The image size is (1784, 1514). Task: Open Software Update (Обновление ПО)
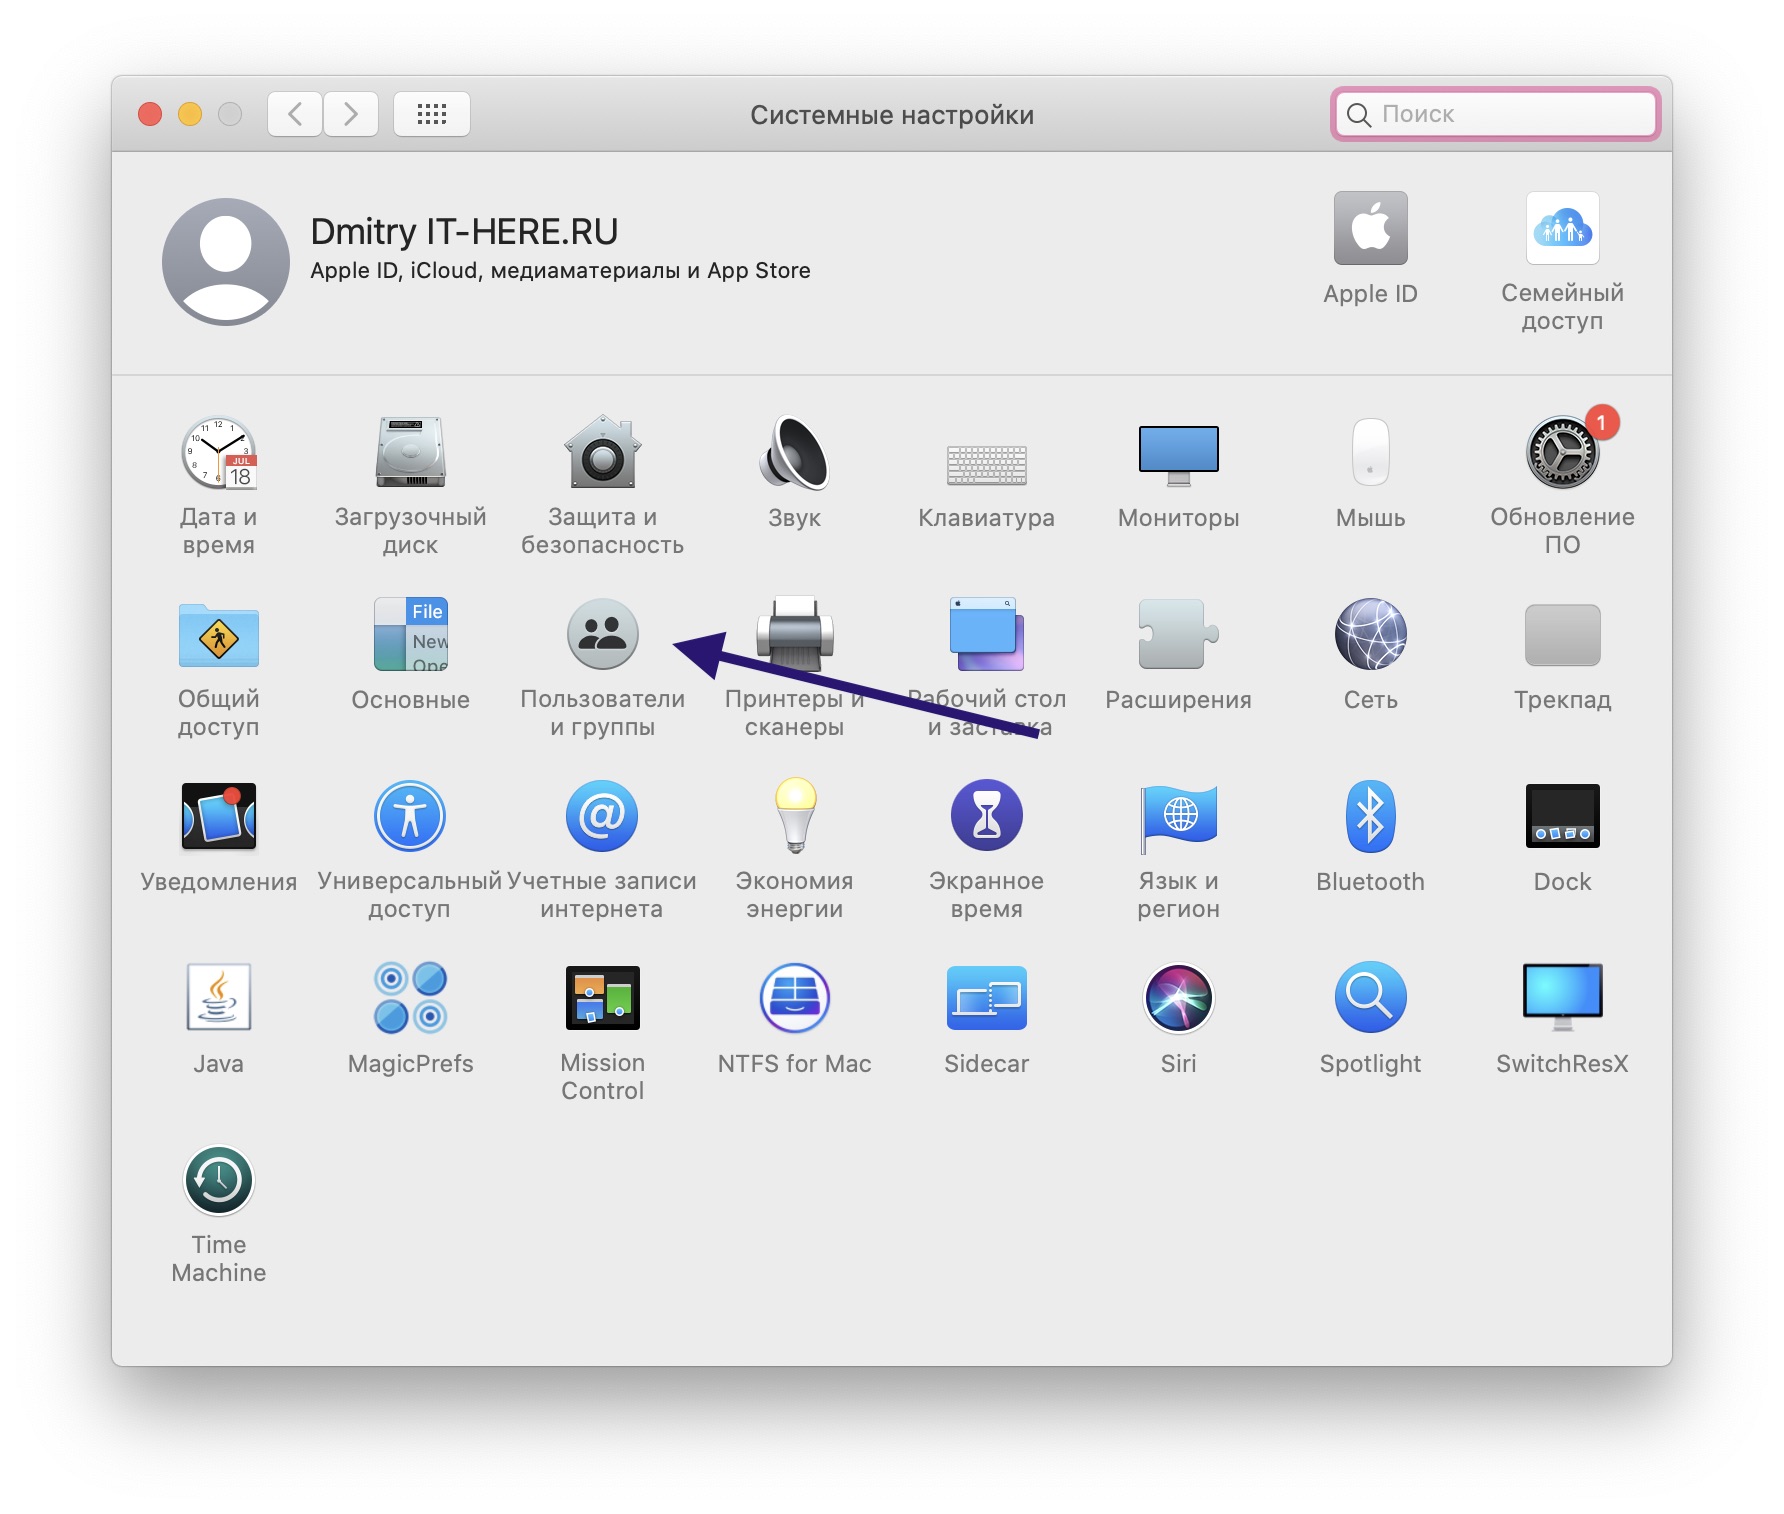click(1561, 454)
